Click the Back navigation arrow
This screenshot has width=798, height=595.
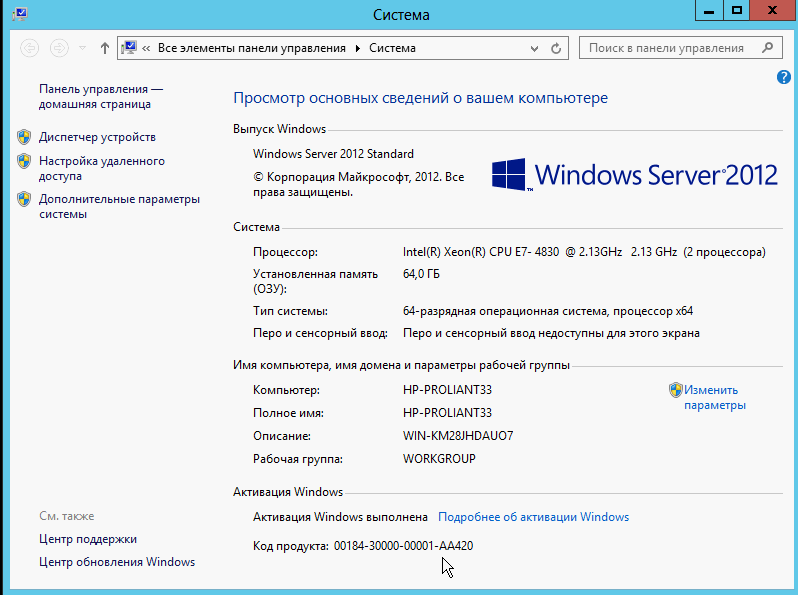click(x=29, y=48)
